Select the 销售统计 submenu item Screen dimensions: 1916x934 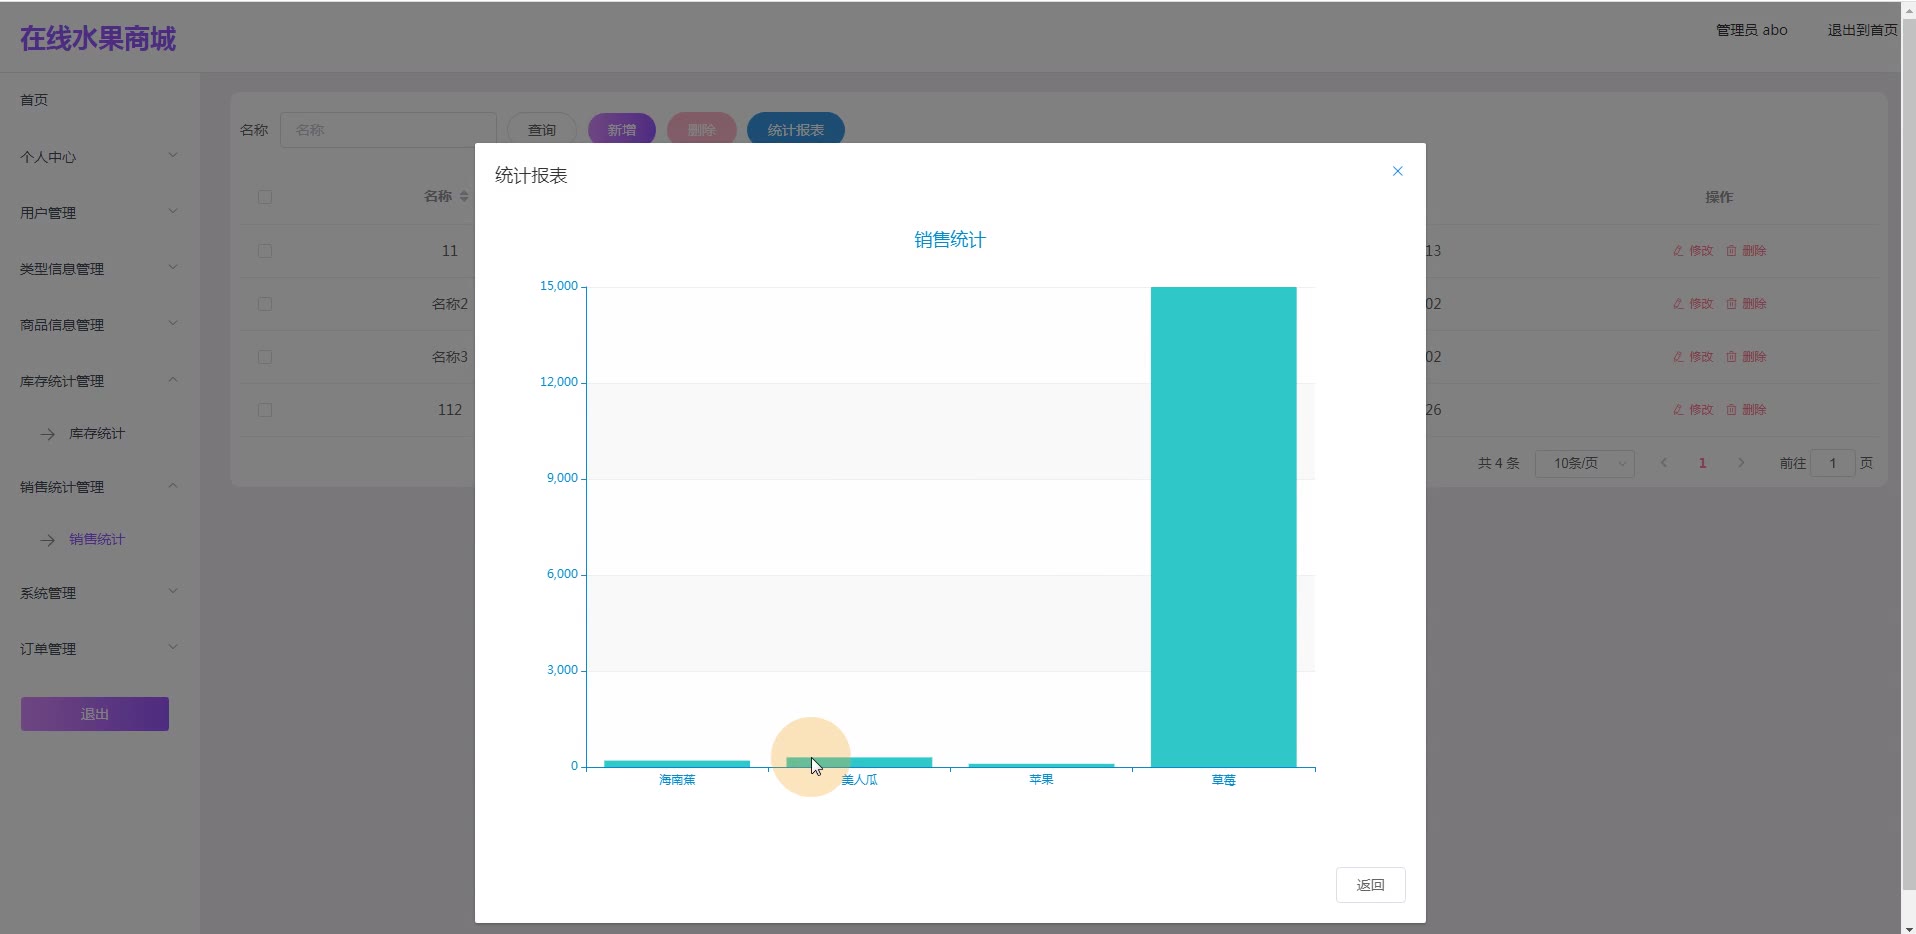click(97, 540)
